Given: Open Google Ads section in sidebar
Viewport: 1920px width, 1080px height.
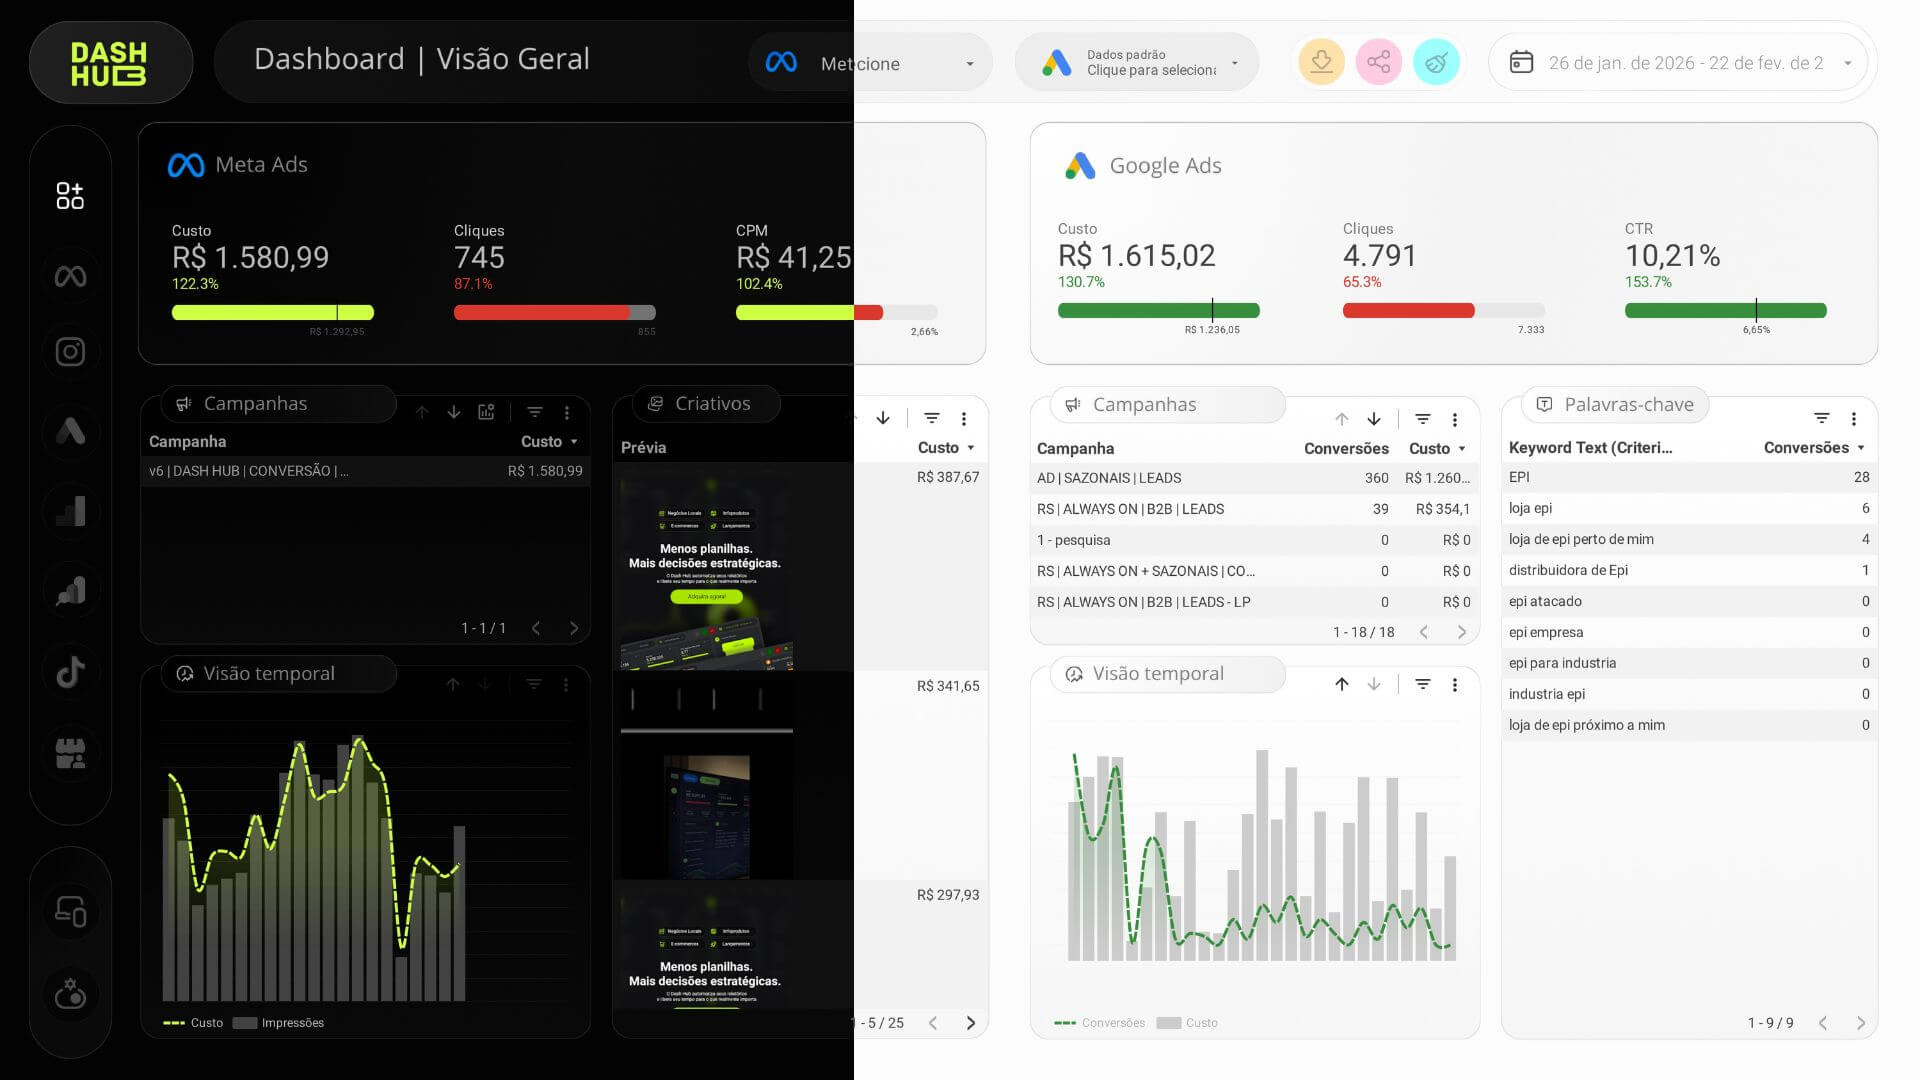Looking at the screenshot, I should click(x=70, y=431).
